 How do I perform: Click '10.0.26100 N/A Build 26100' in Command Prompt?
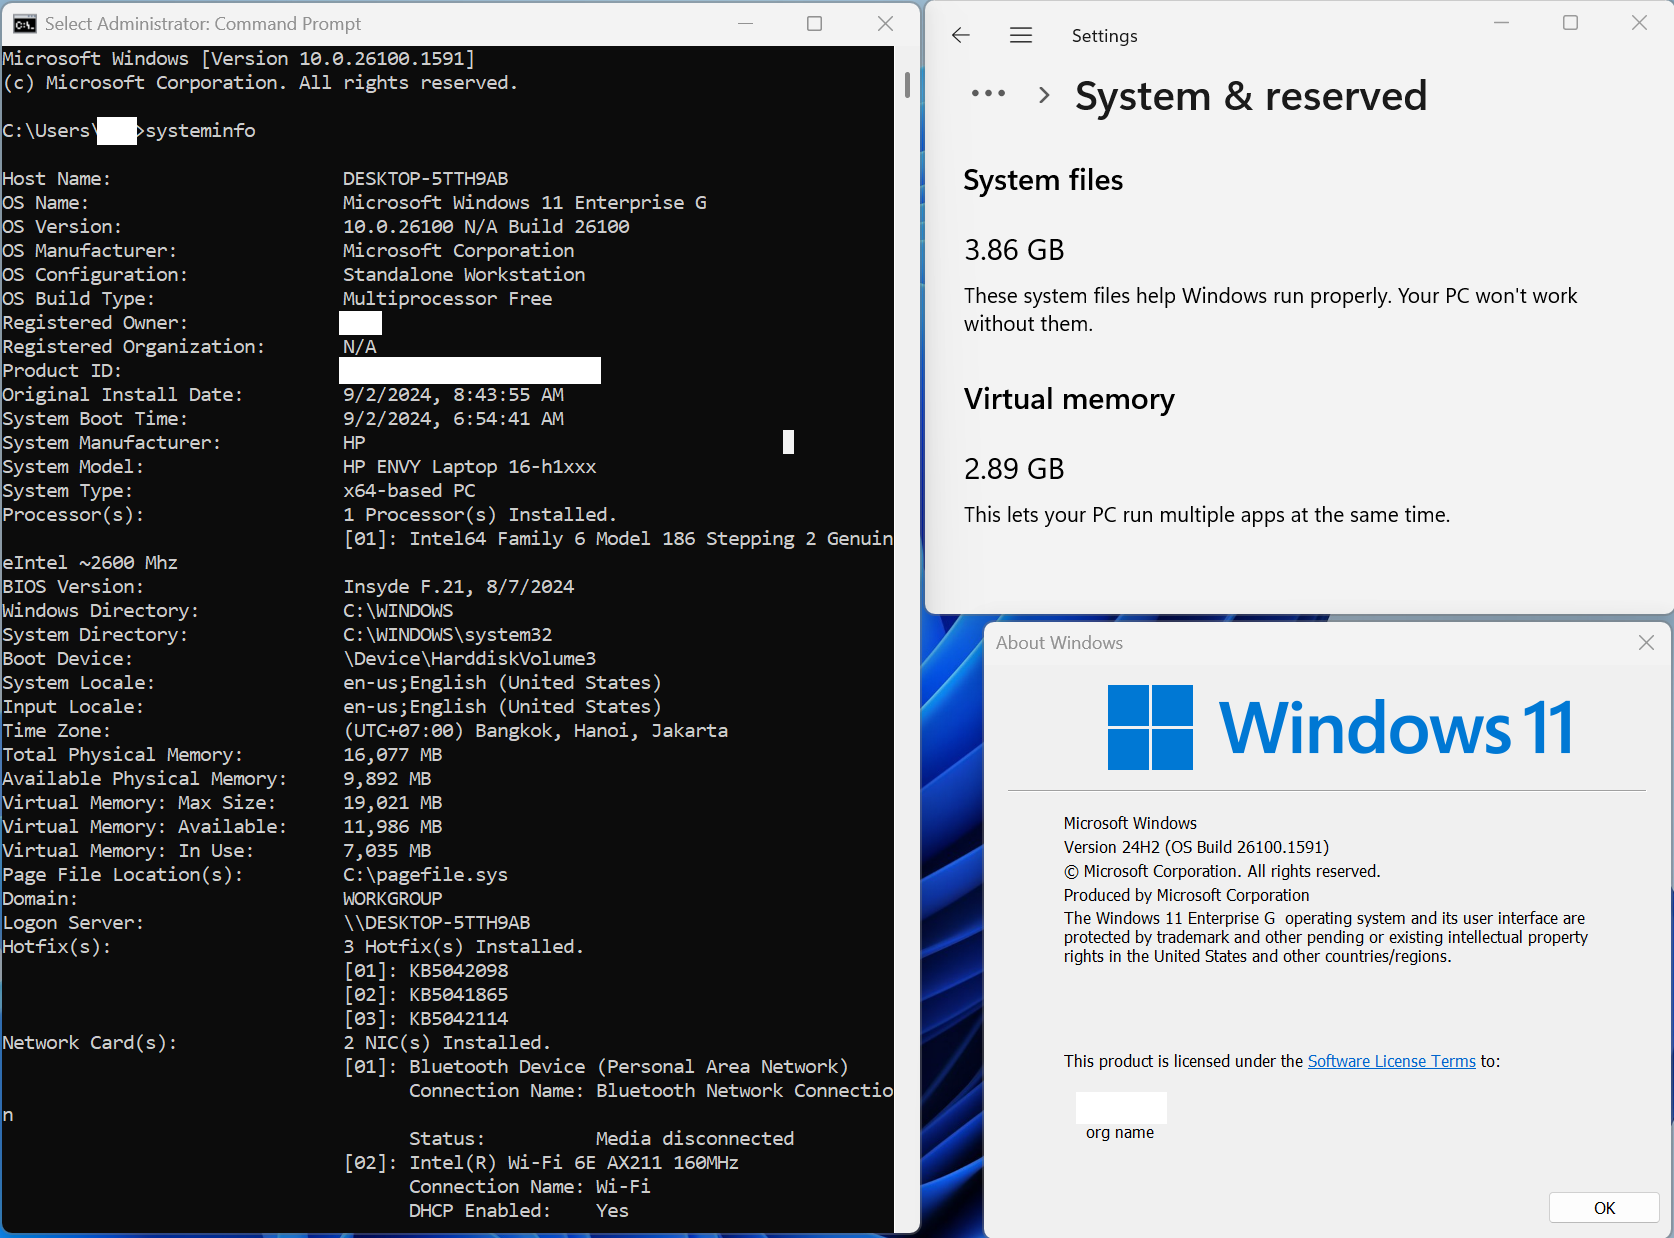486,227
